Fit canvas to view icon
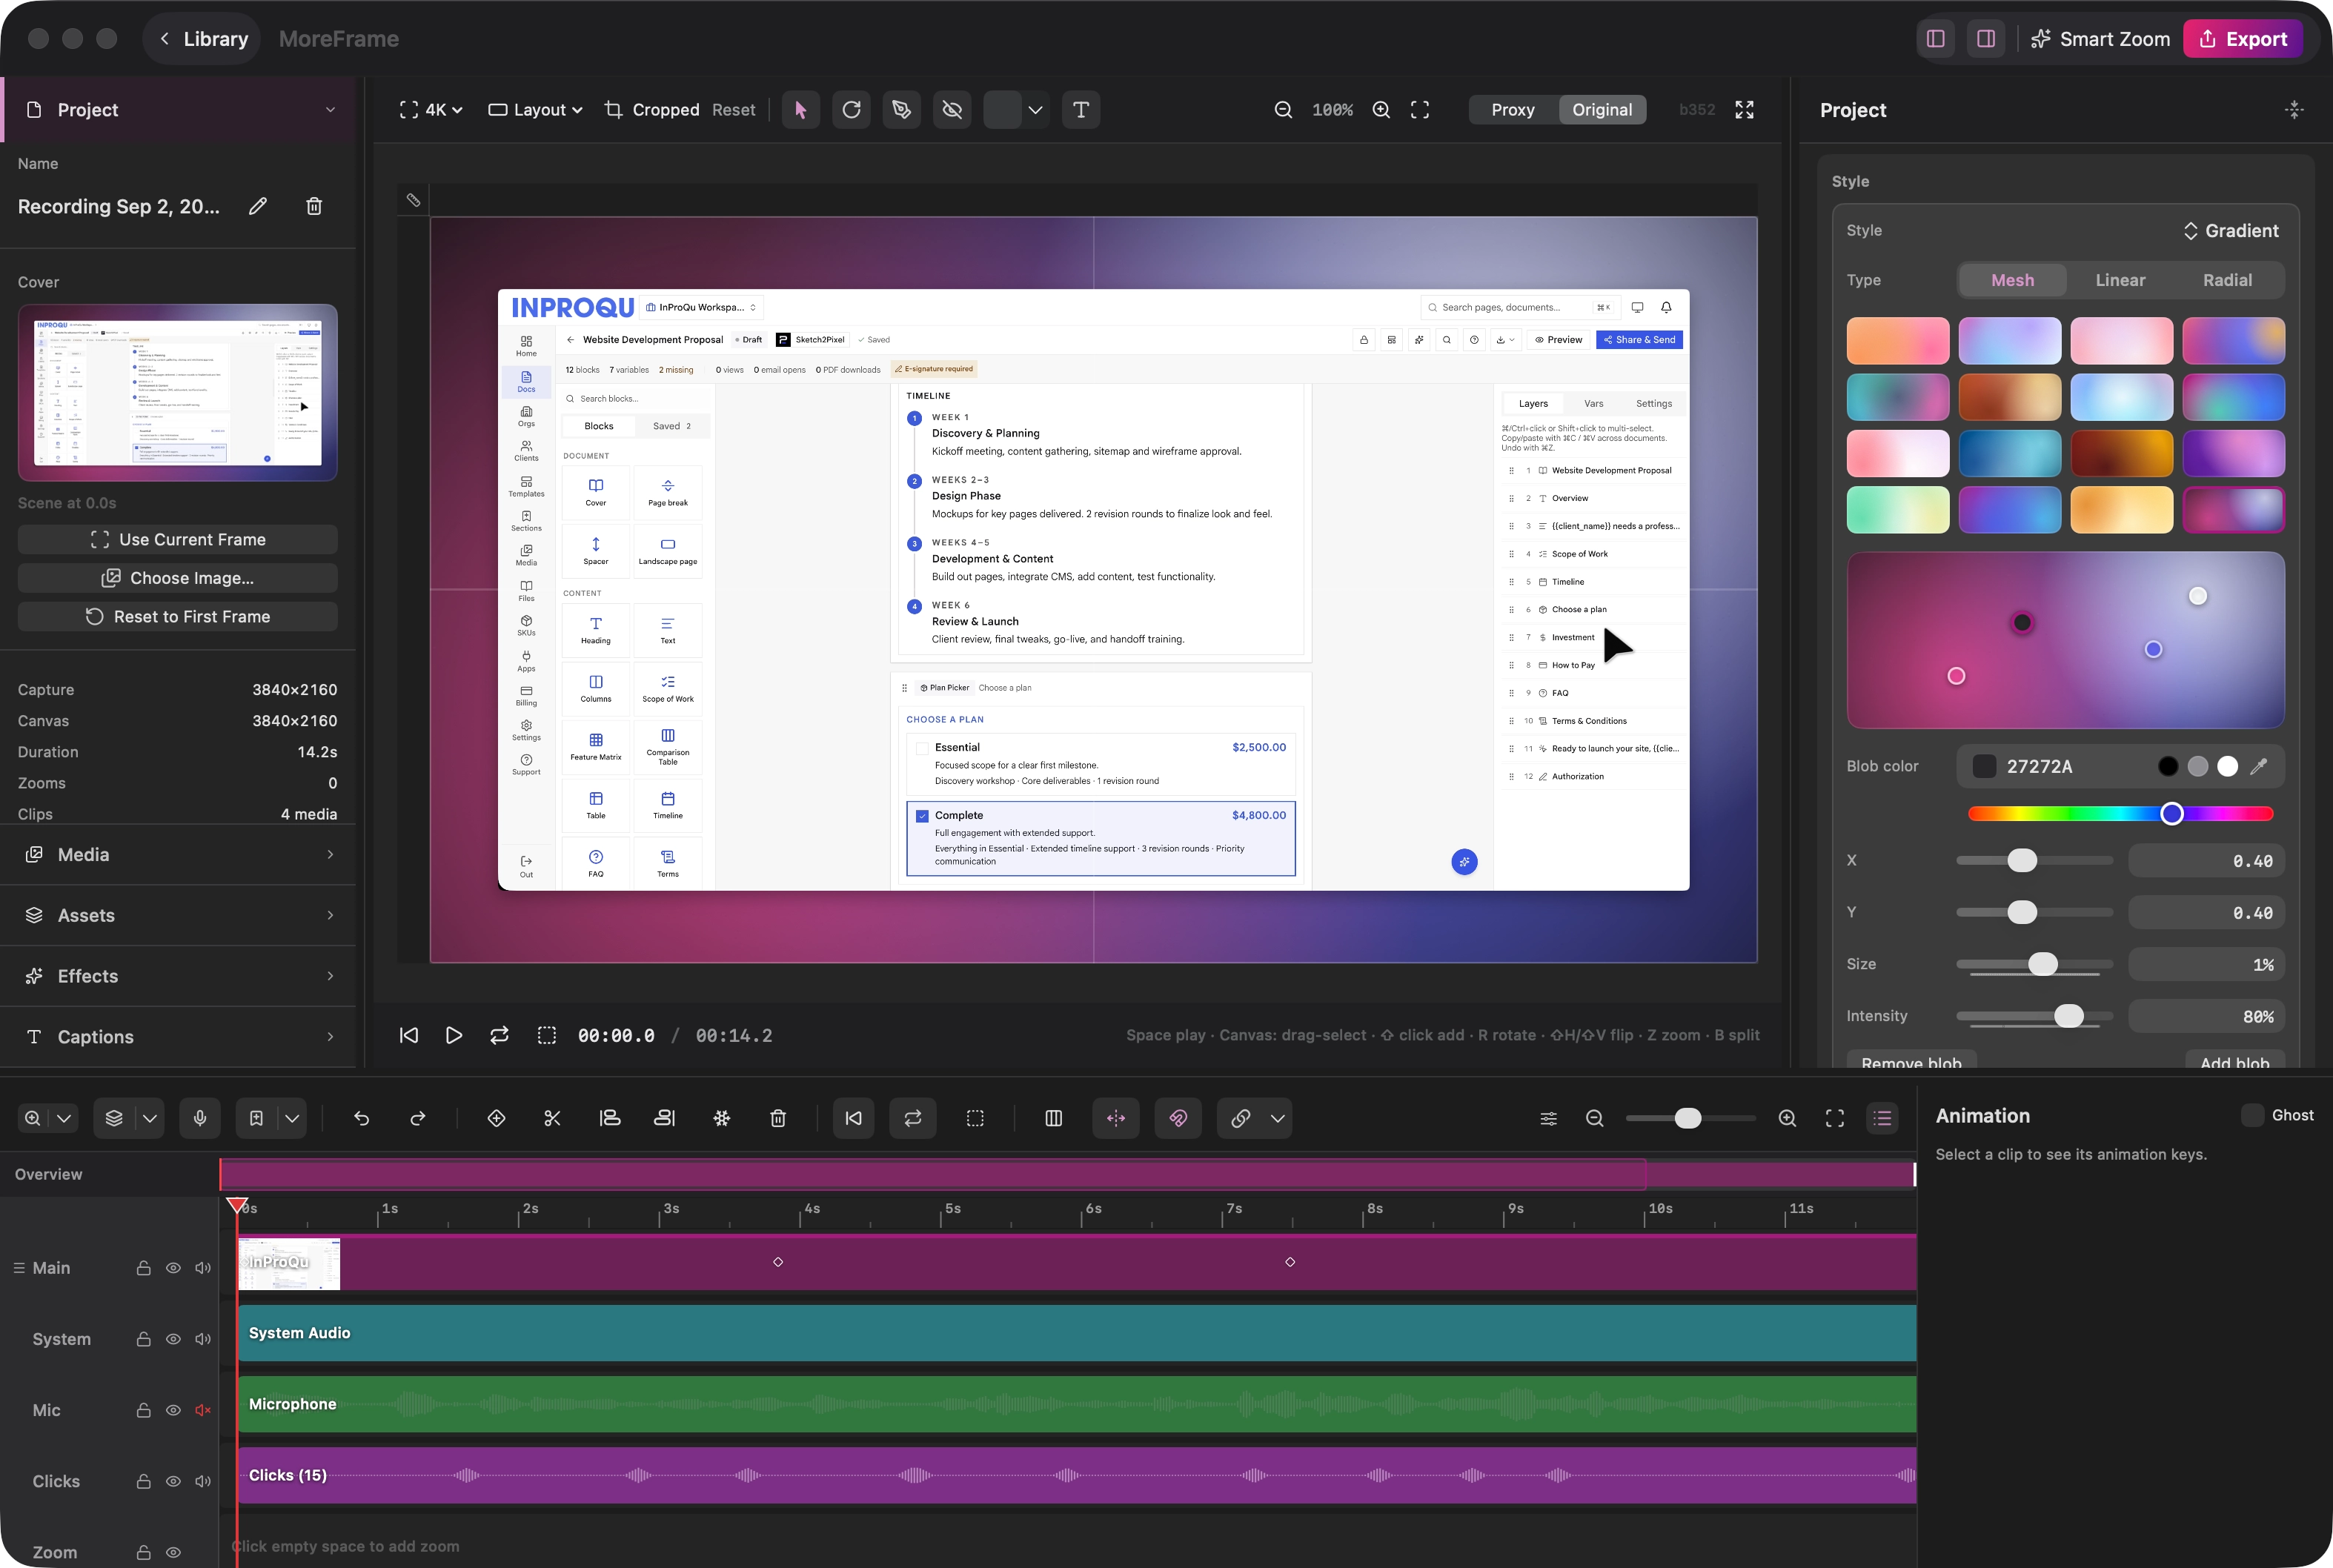 [x=1420, y=110]
